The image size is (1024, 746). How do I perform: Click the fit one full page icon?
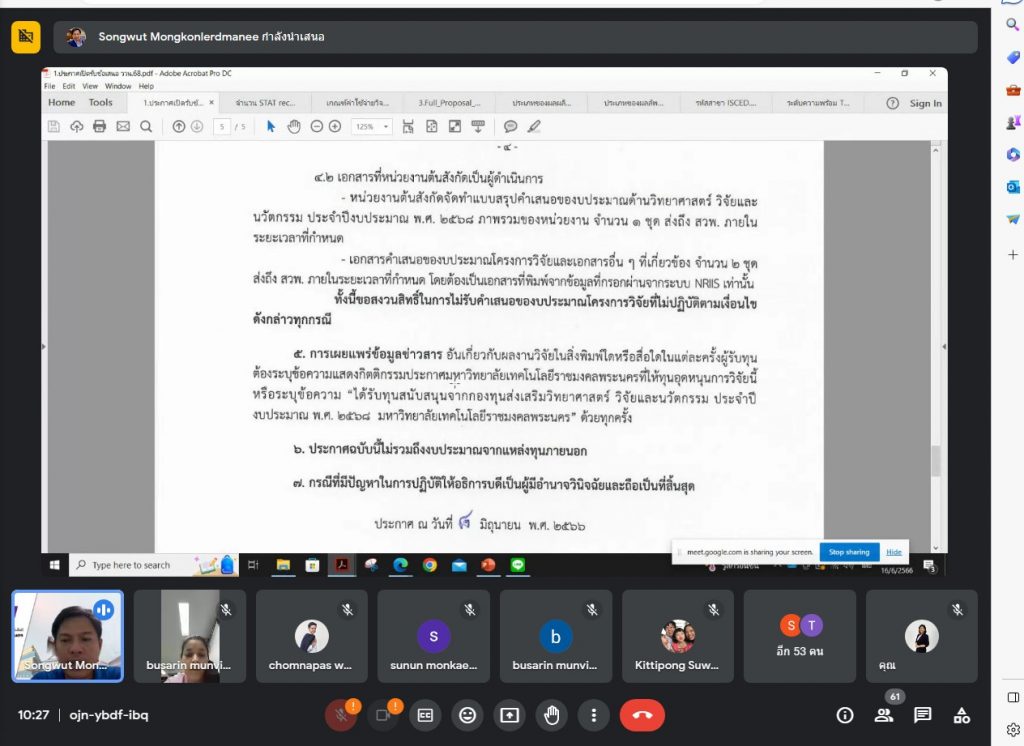coord(432,127)
